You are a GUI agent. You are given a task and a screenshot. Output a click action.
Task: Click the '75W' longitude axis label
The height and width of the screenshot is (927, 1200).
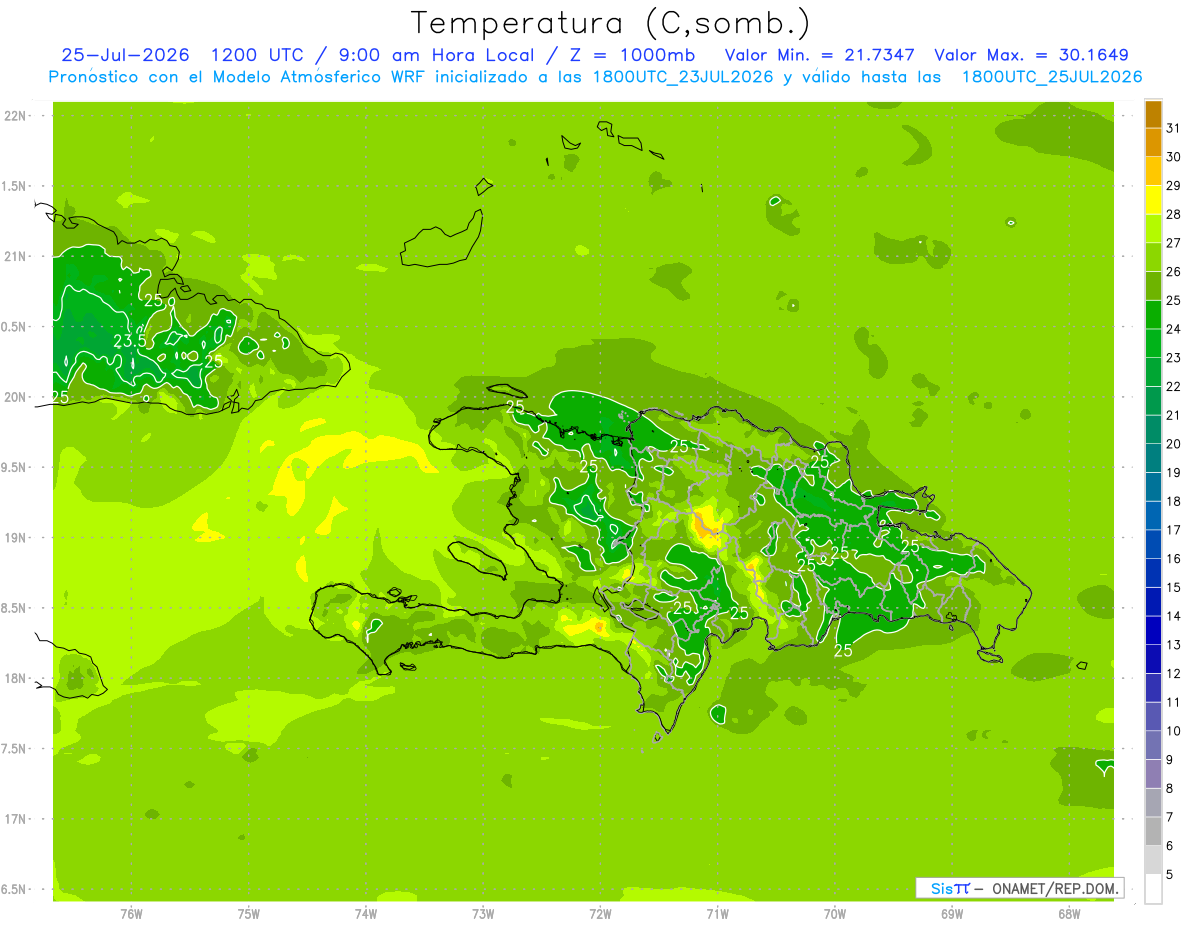(249, 913)
